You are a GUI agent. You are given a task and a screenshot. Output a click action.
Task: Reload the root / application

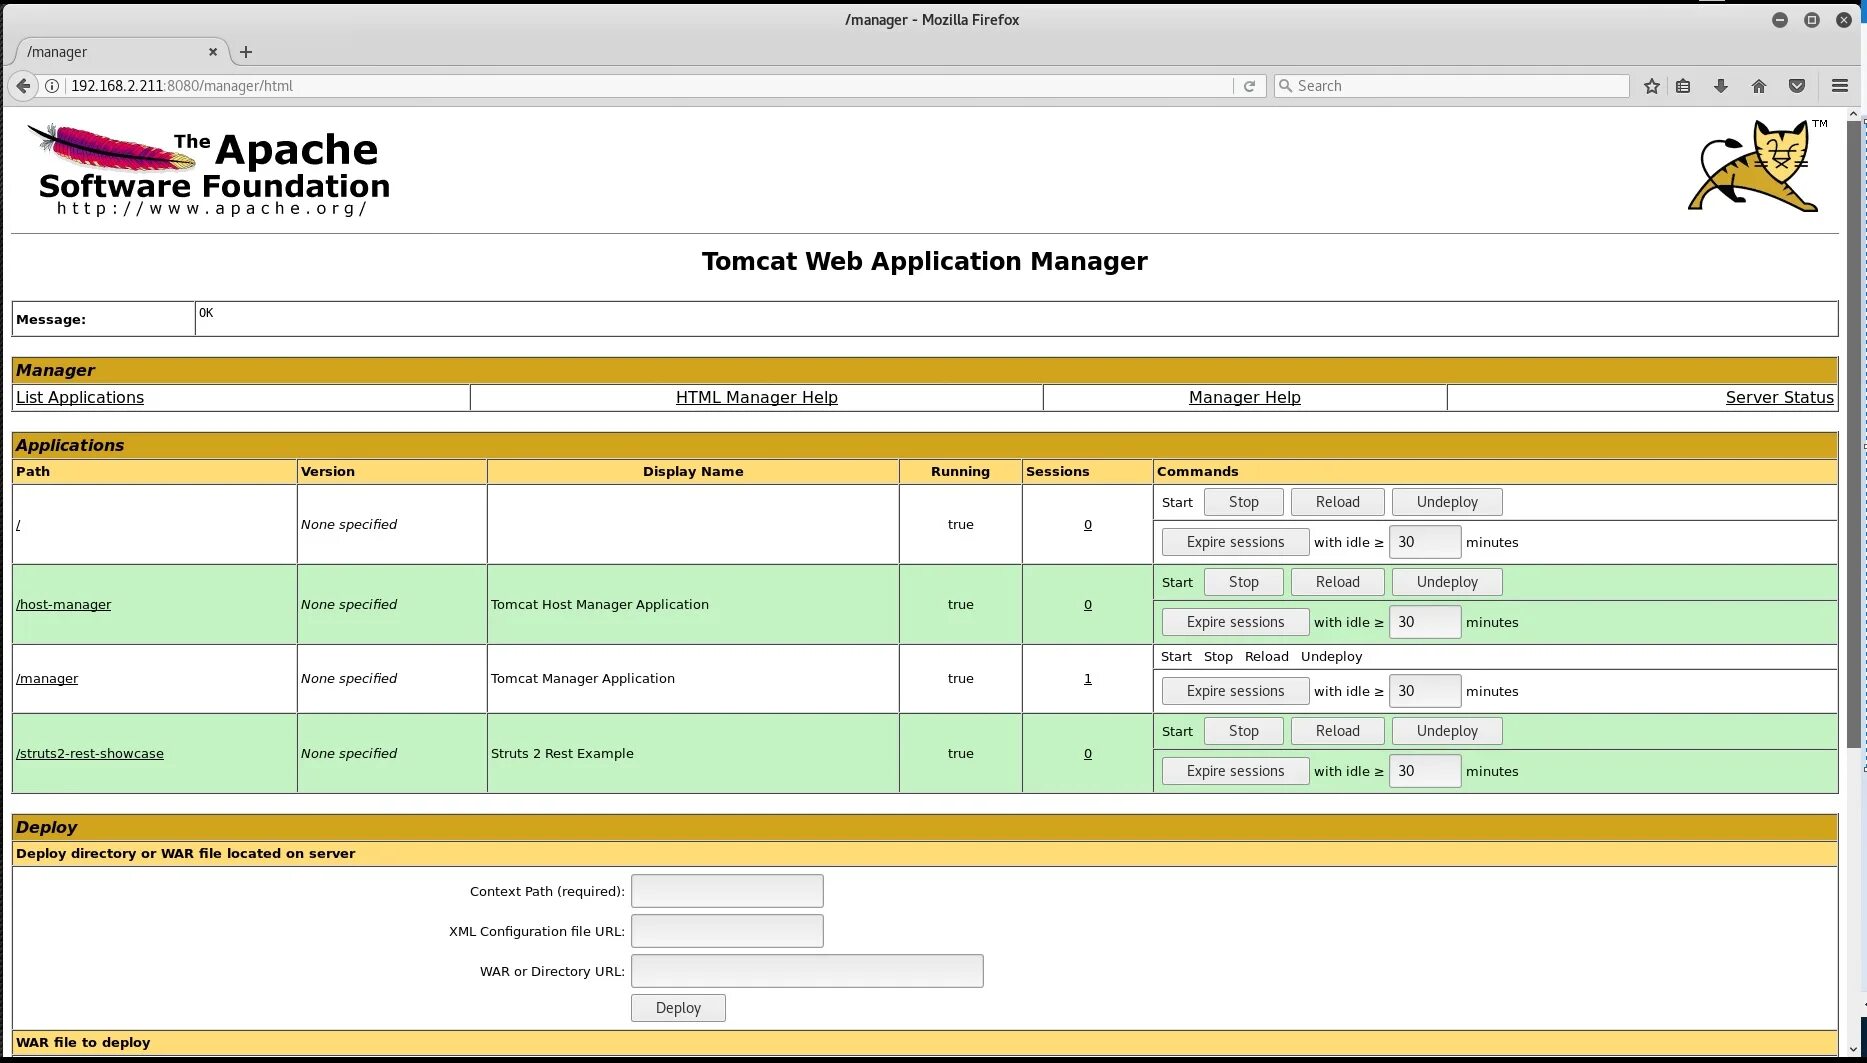(x=1338, y=502)
